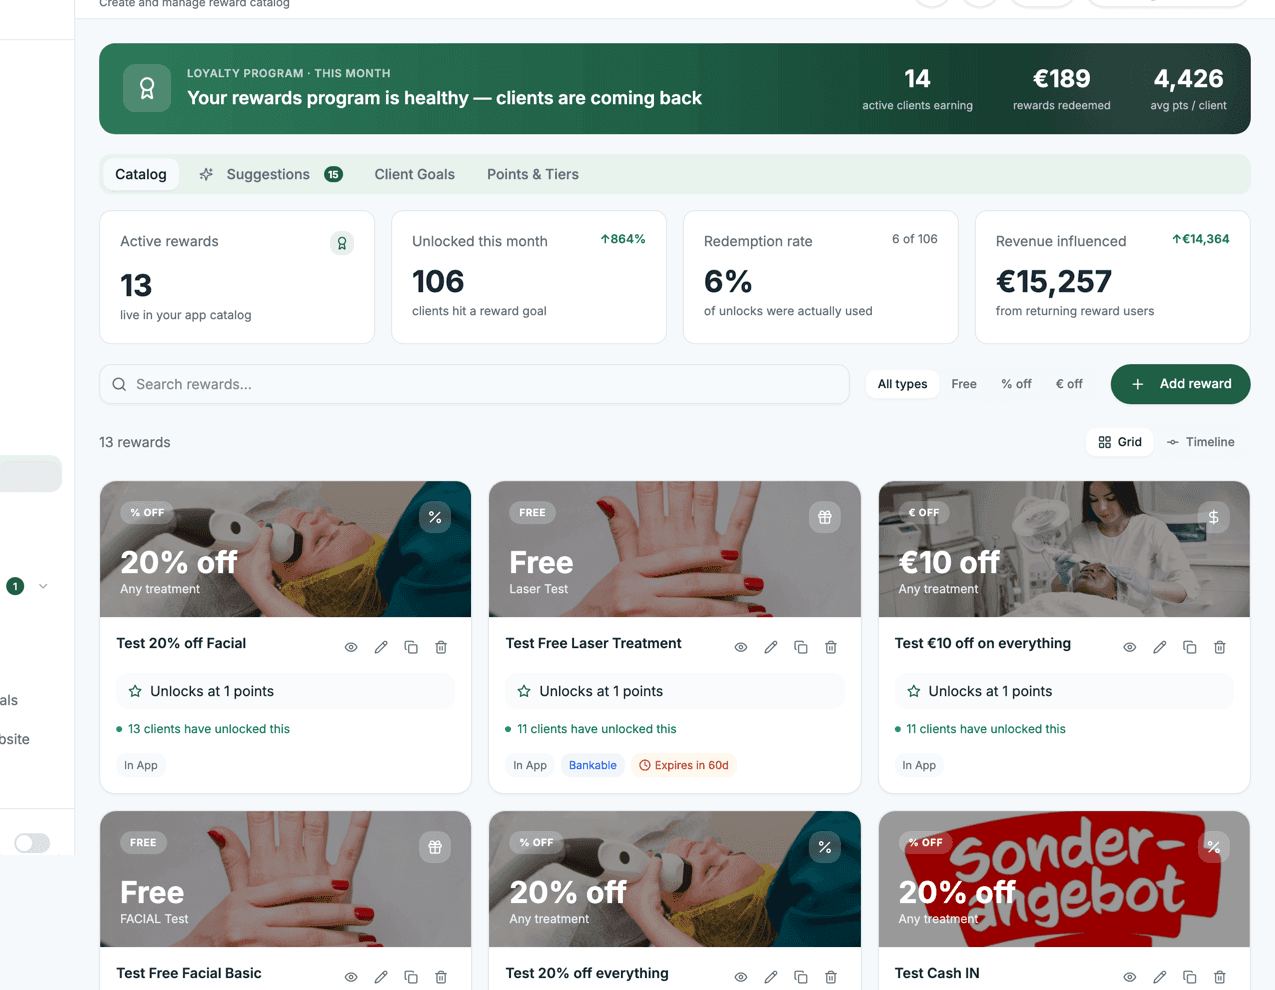Viewport: 1275px width, 990px height.
Task: Filter rewards by All types
Action: pos(902,384)
